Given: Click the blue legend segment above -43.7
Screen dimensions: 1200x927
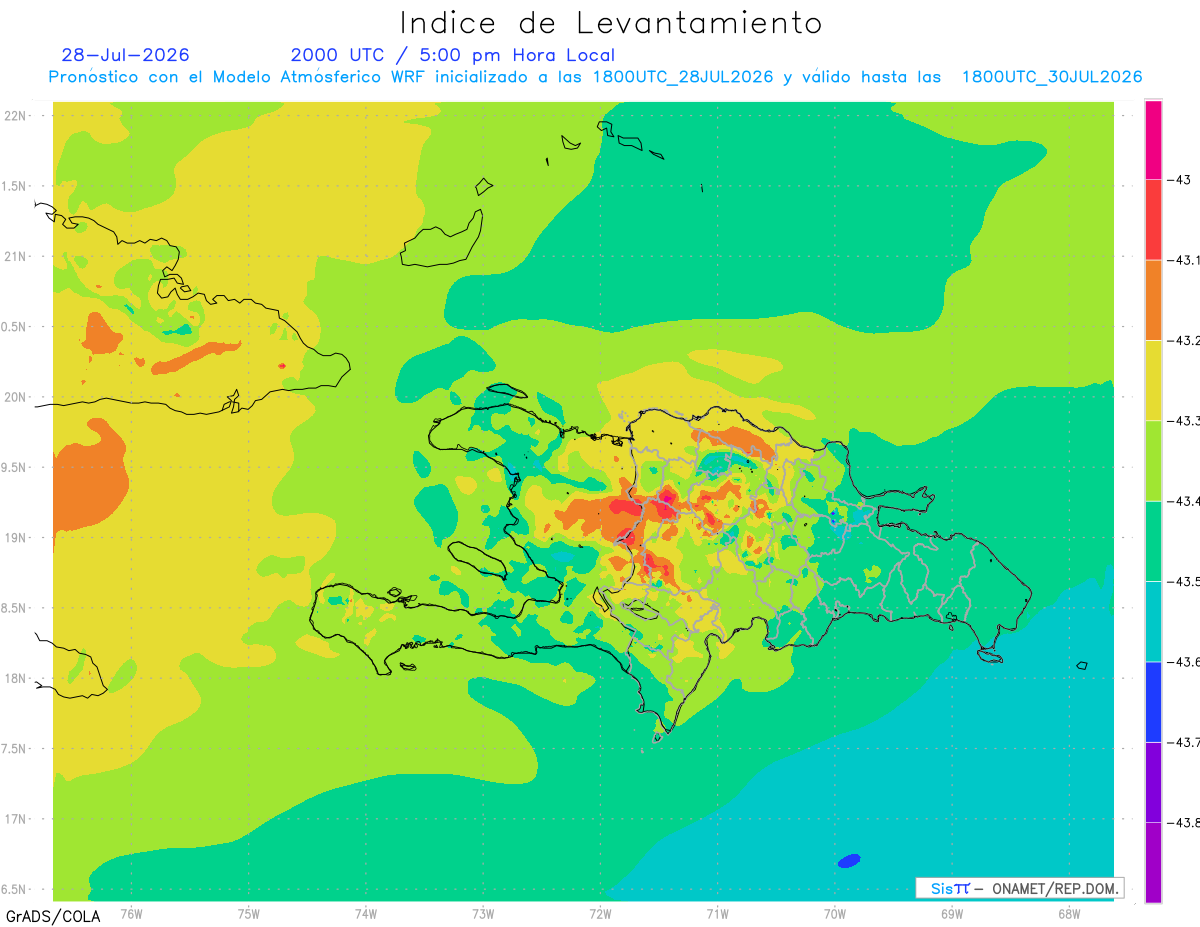Looking at the screenshot, I should pos(1153,702).
